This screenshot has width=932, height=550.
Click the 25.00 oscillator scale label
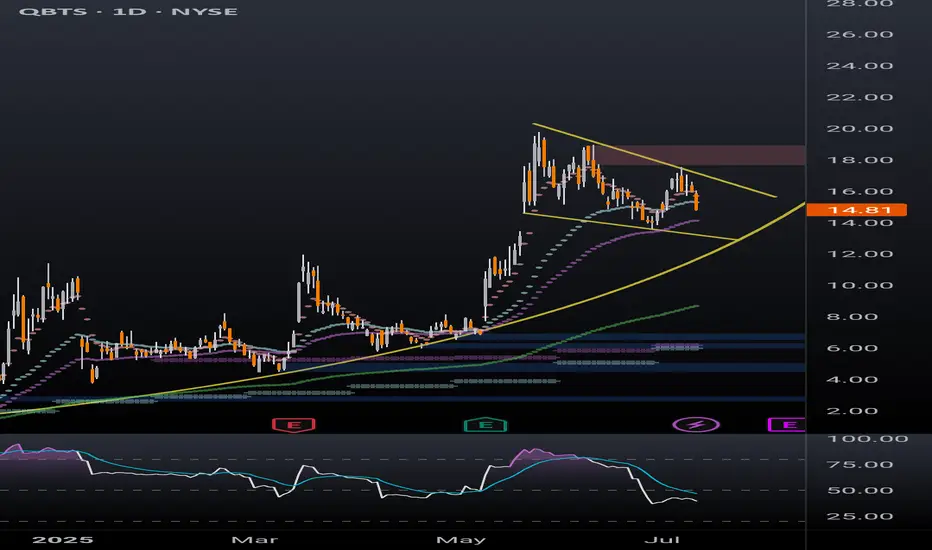pyautogui.click(x=859, y=516)
